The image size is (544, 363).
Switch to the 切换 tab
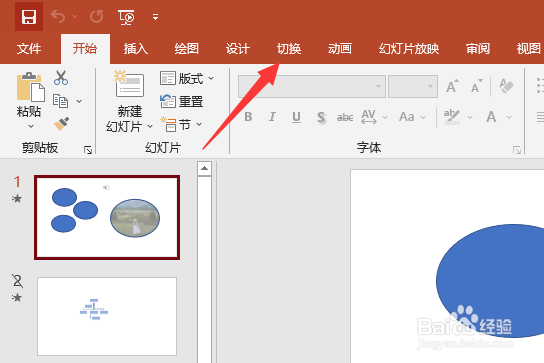289,49
